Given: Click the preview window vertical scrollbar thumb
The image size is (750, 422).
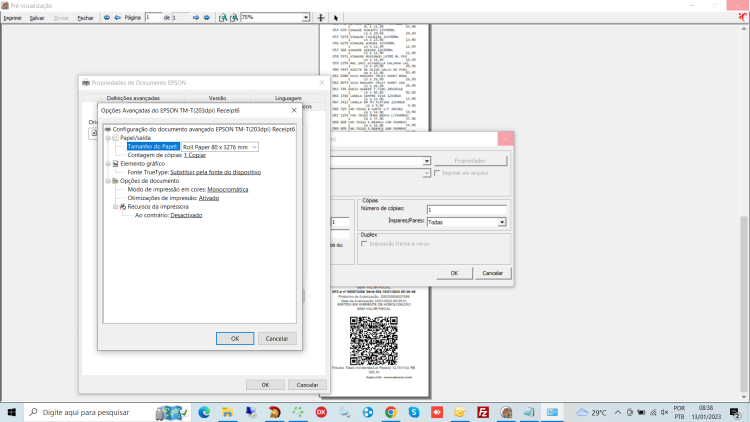Looking at the screenshot, I should [x=744, y=303].
